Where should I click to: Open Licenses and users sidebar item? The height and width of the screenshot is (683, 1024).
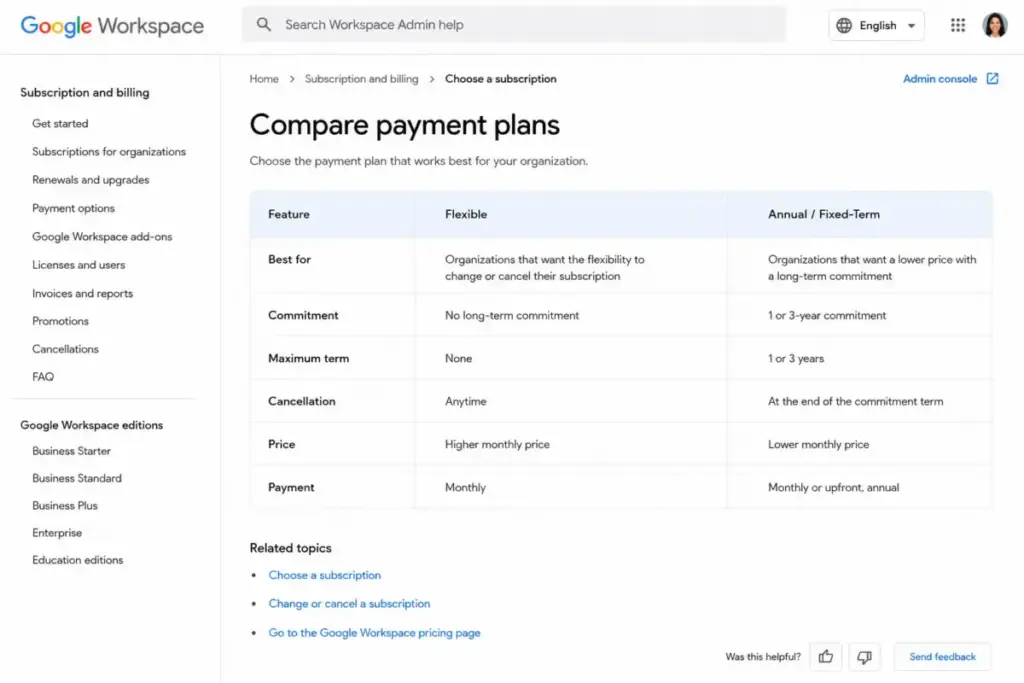click(x=78, y=264)
